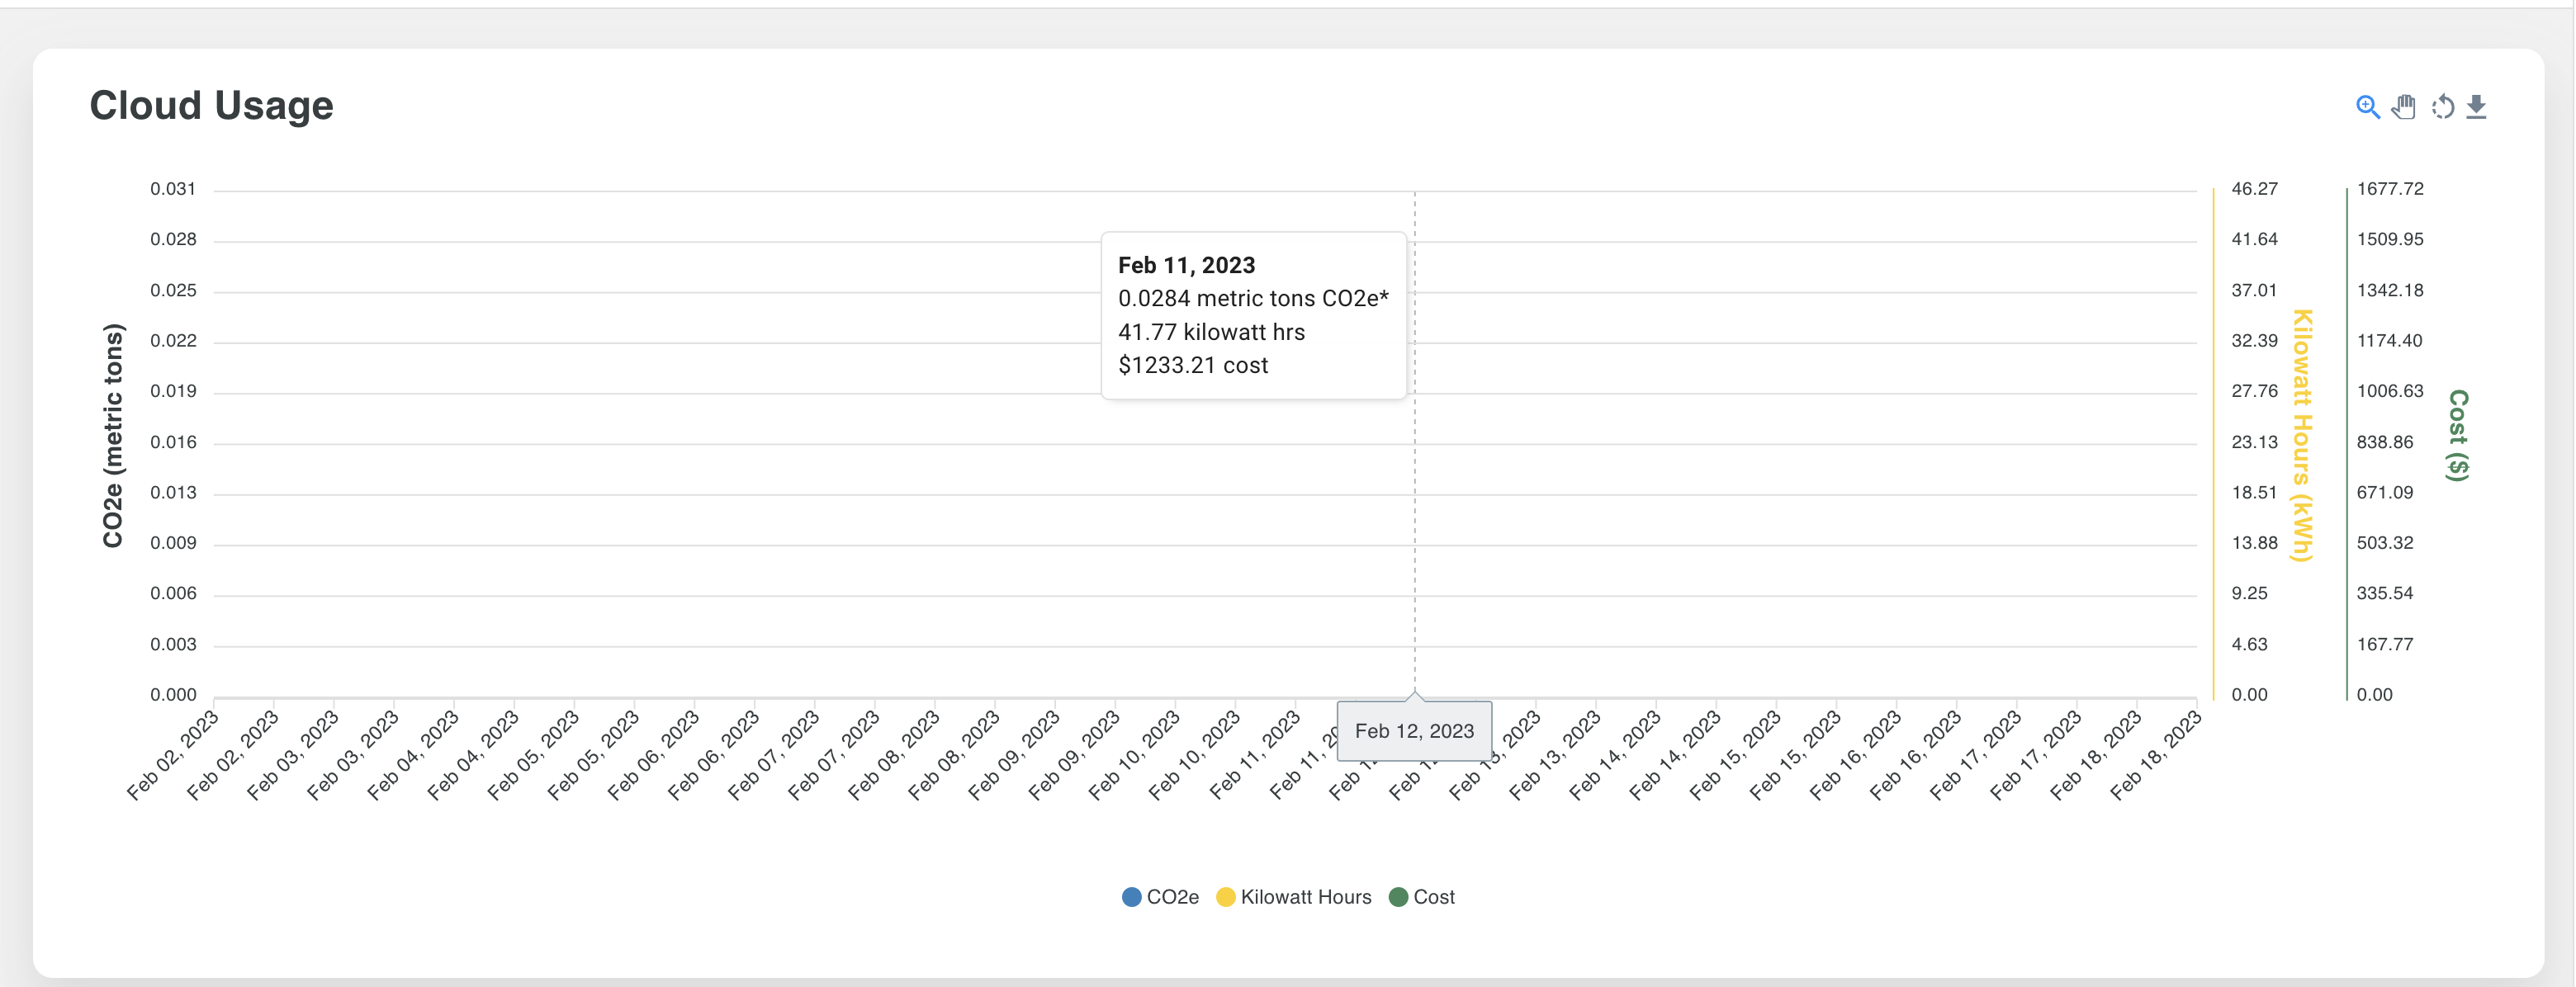This screenshot has height=987, width=2576.
Task: Toggle the Kilowatt Hours series off
Action: coord(1294,897)
